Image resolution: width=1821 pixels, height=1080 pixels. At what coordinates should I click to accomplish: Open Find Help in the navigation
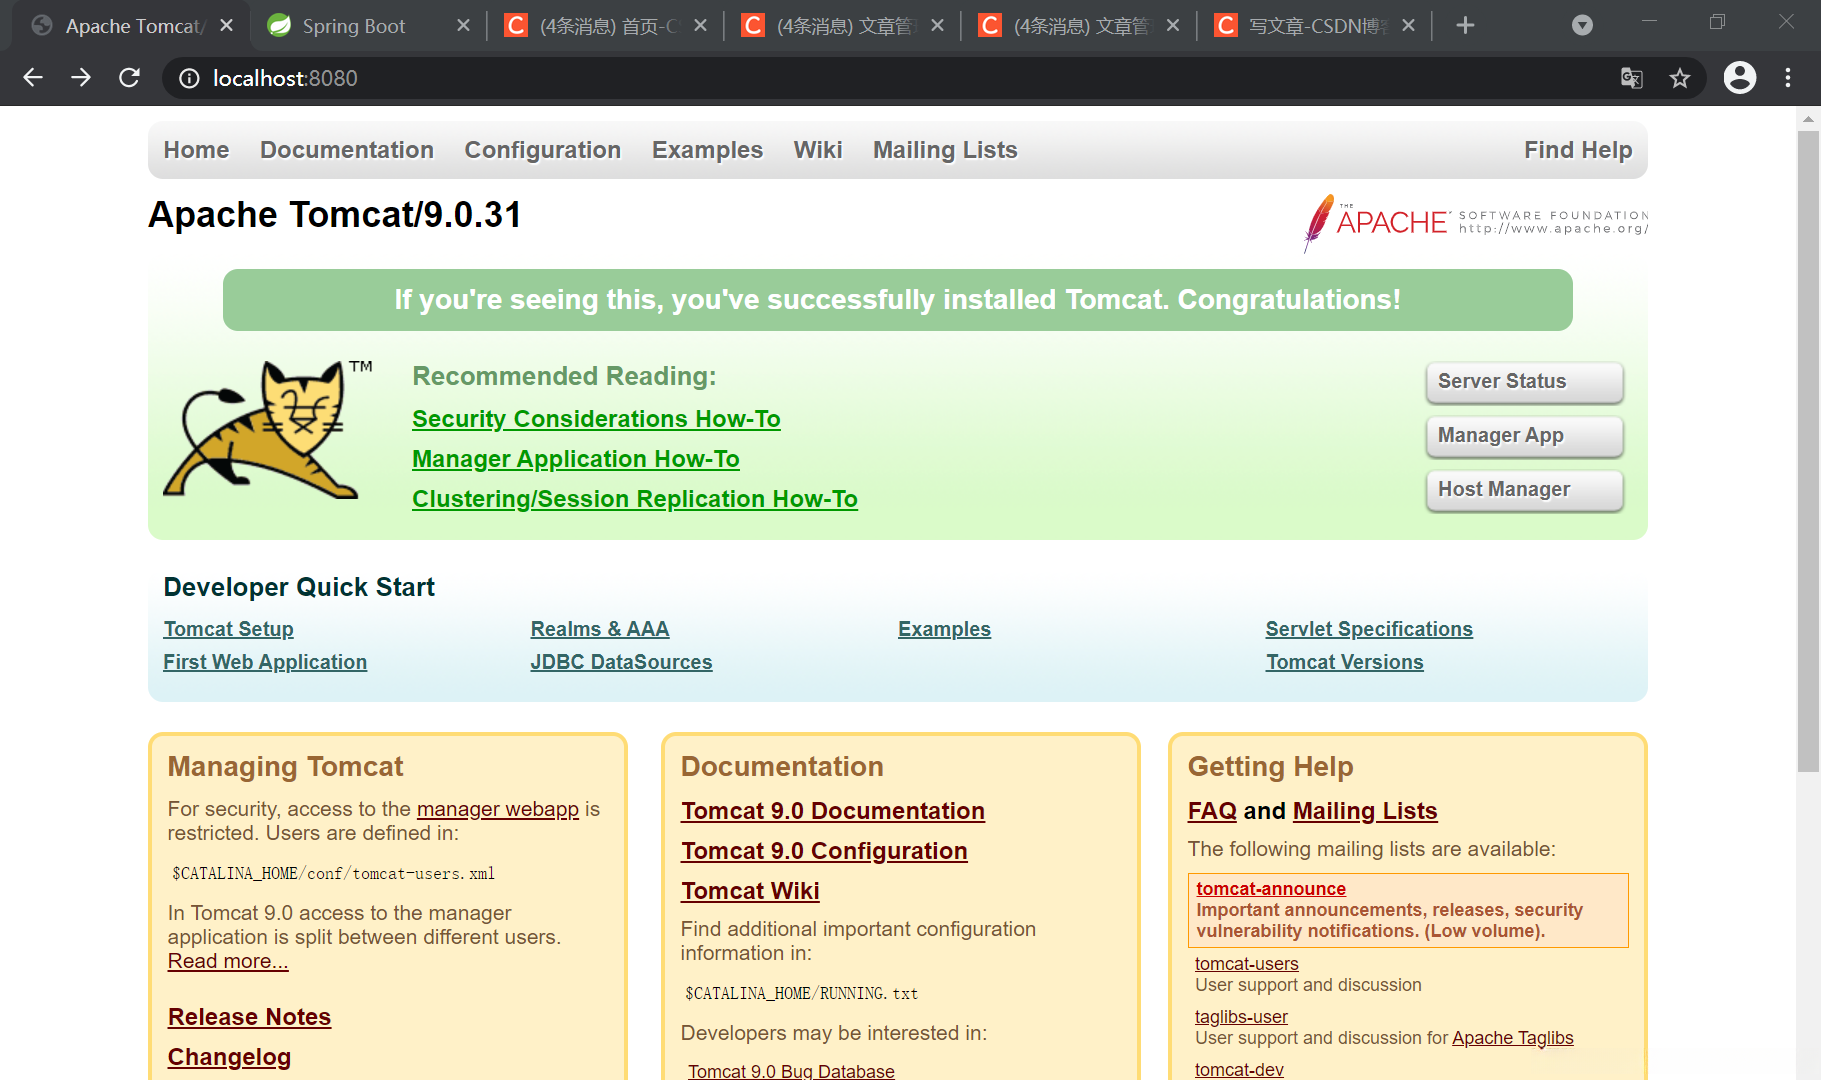[1578, 150]
